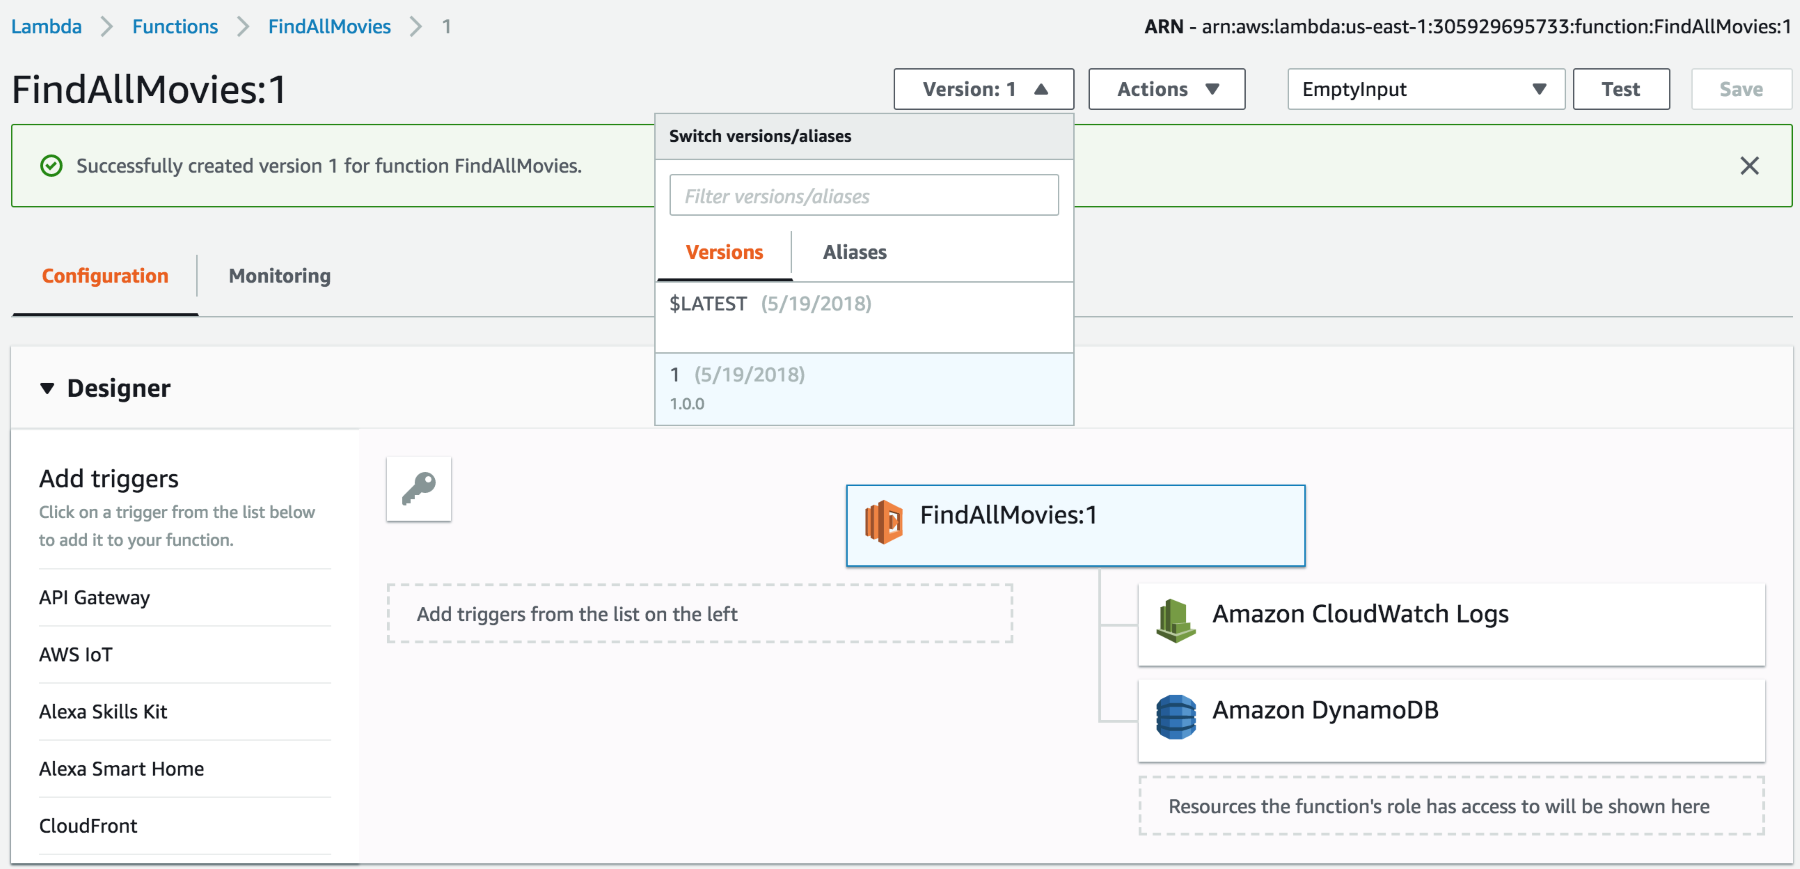Screen dimensions: 1800x869
Task: Select the FindAllMovies:1 function box
Action: click(x=1076, y=526)
